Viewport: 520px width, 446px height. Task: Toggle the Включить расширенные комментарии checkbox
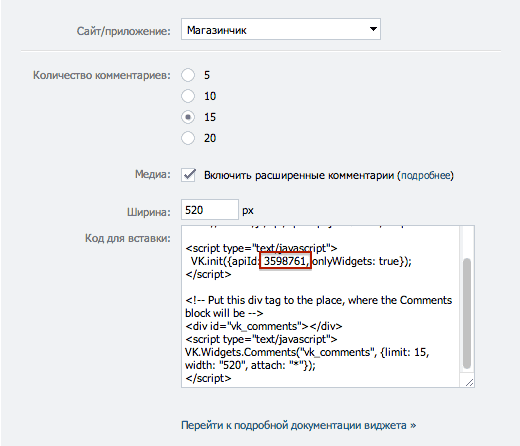pos(189,175)
